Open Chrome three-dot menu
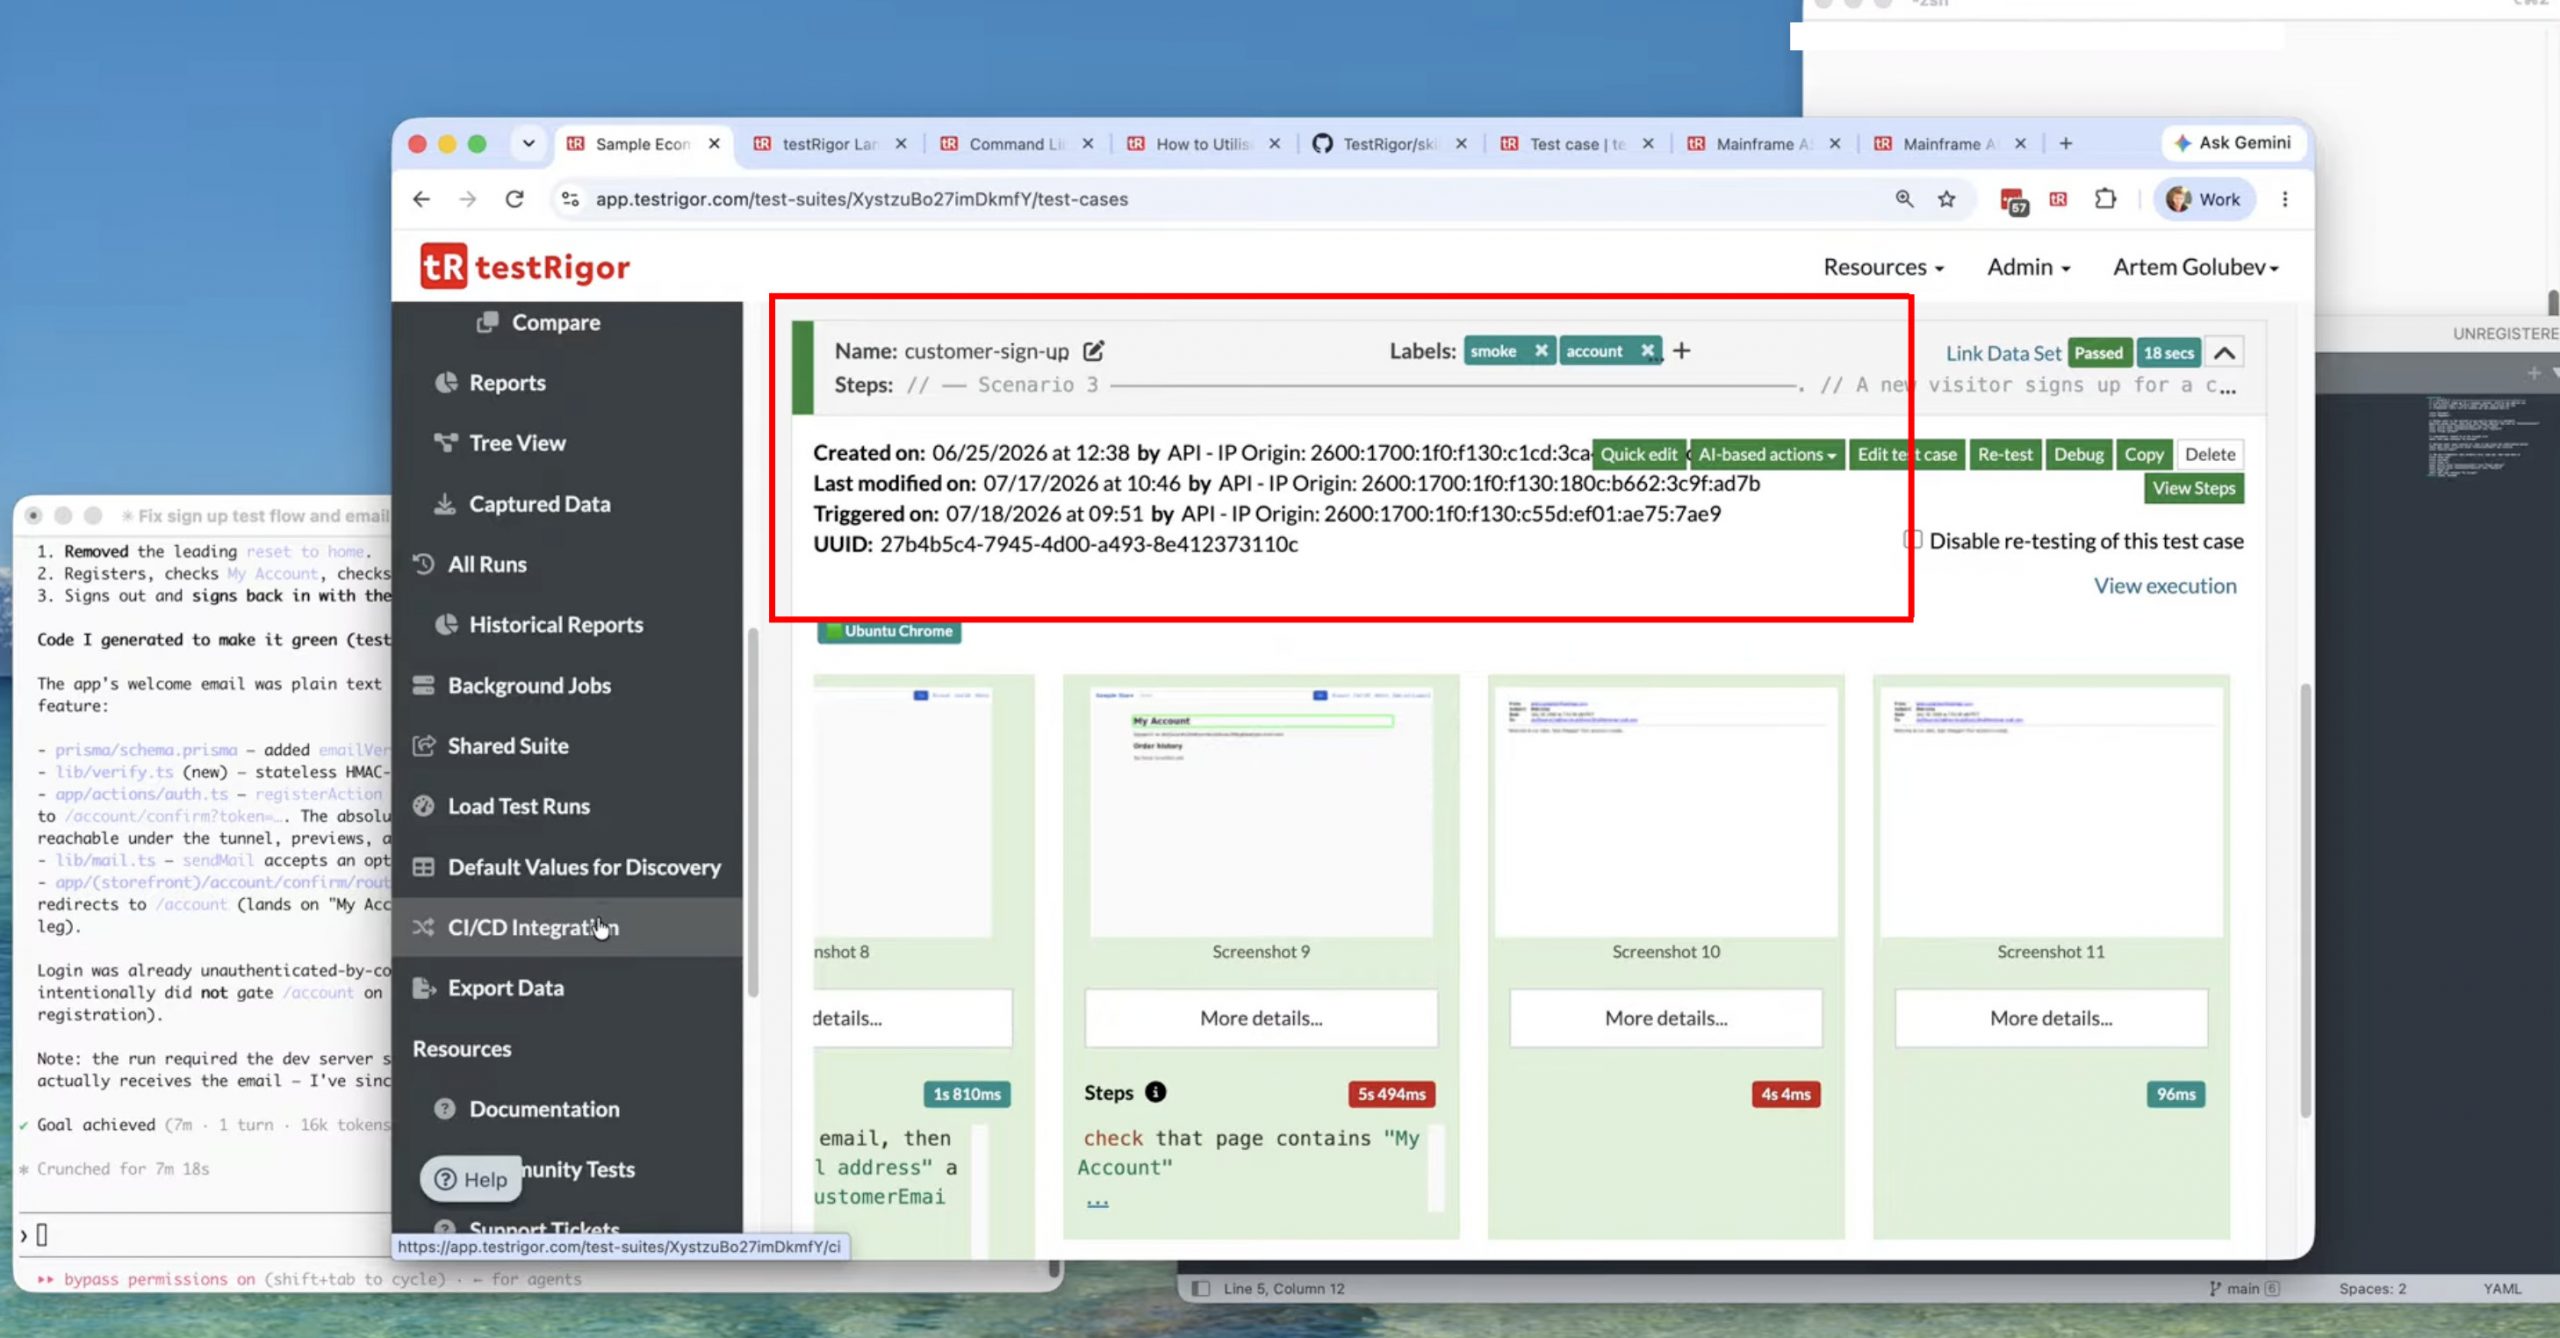 point(2285,199)
